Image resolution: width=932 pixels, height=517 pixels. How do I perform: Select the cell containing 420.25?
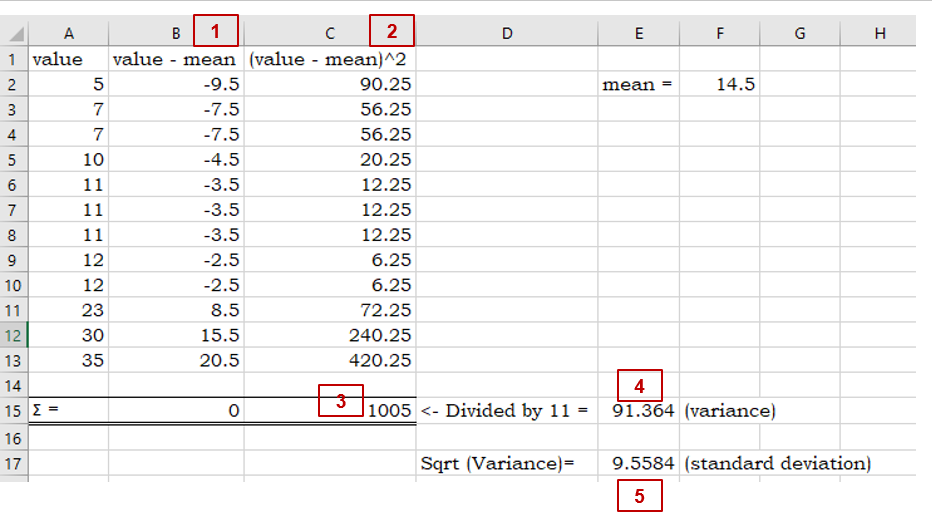329,361
